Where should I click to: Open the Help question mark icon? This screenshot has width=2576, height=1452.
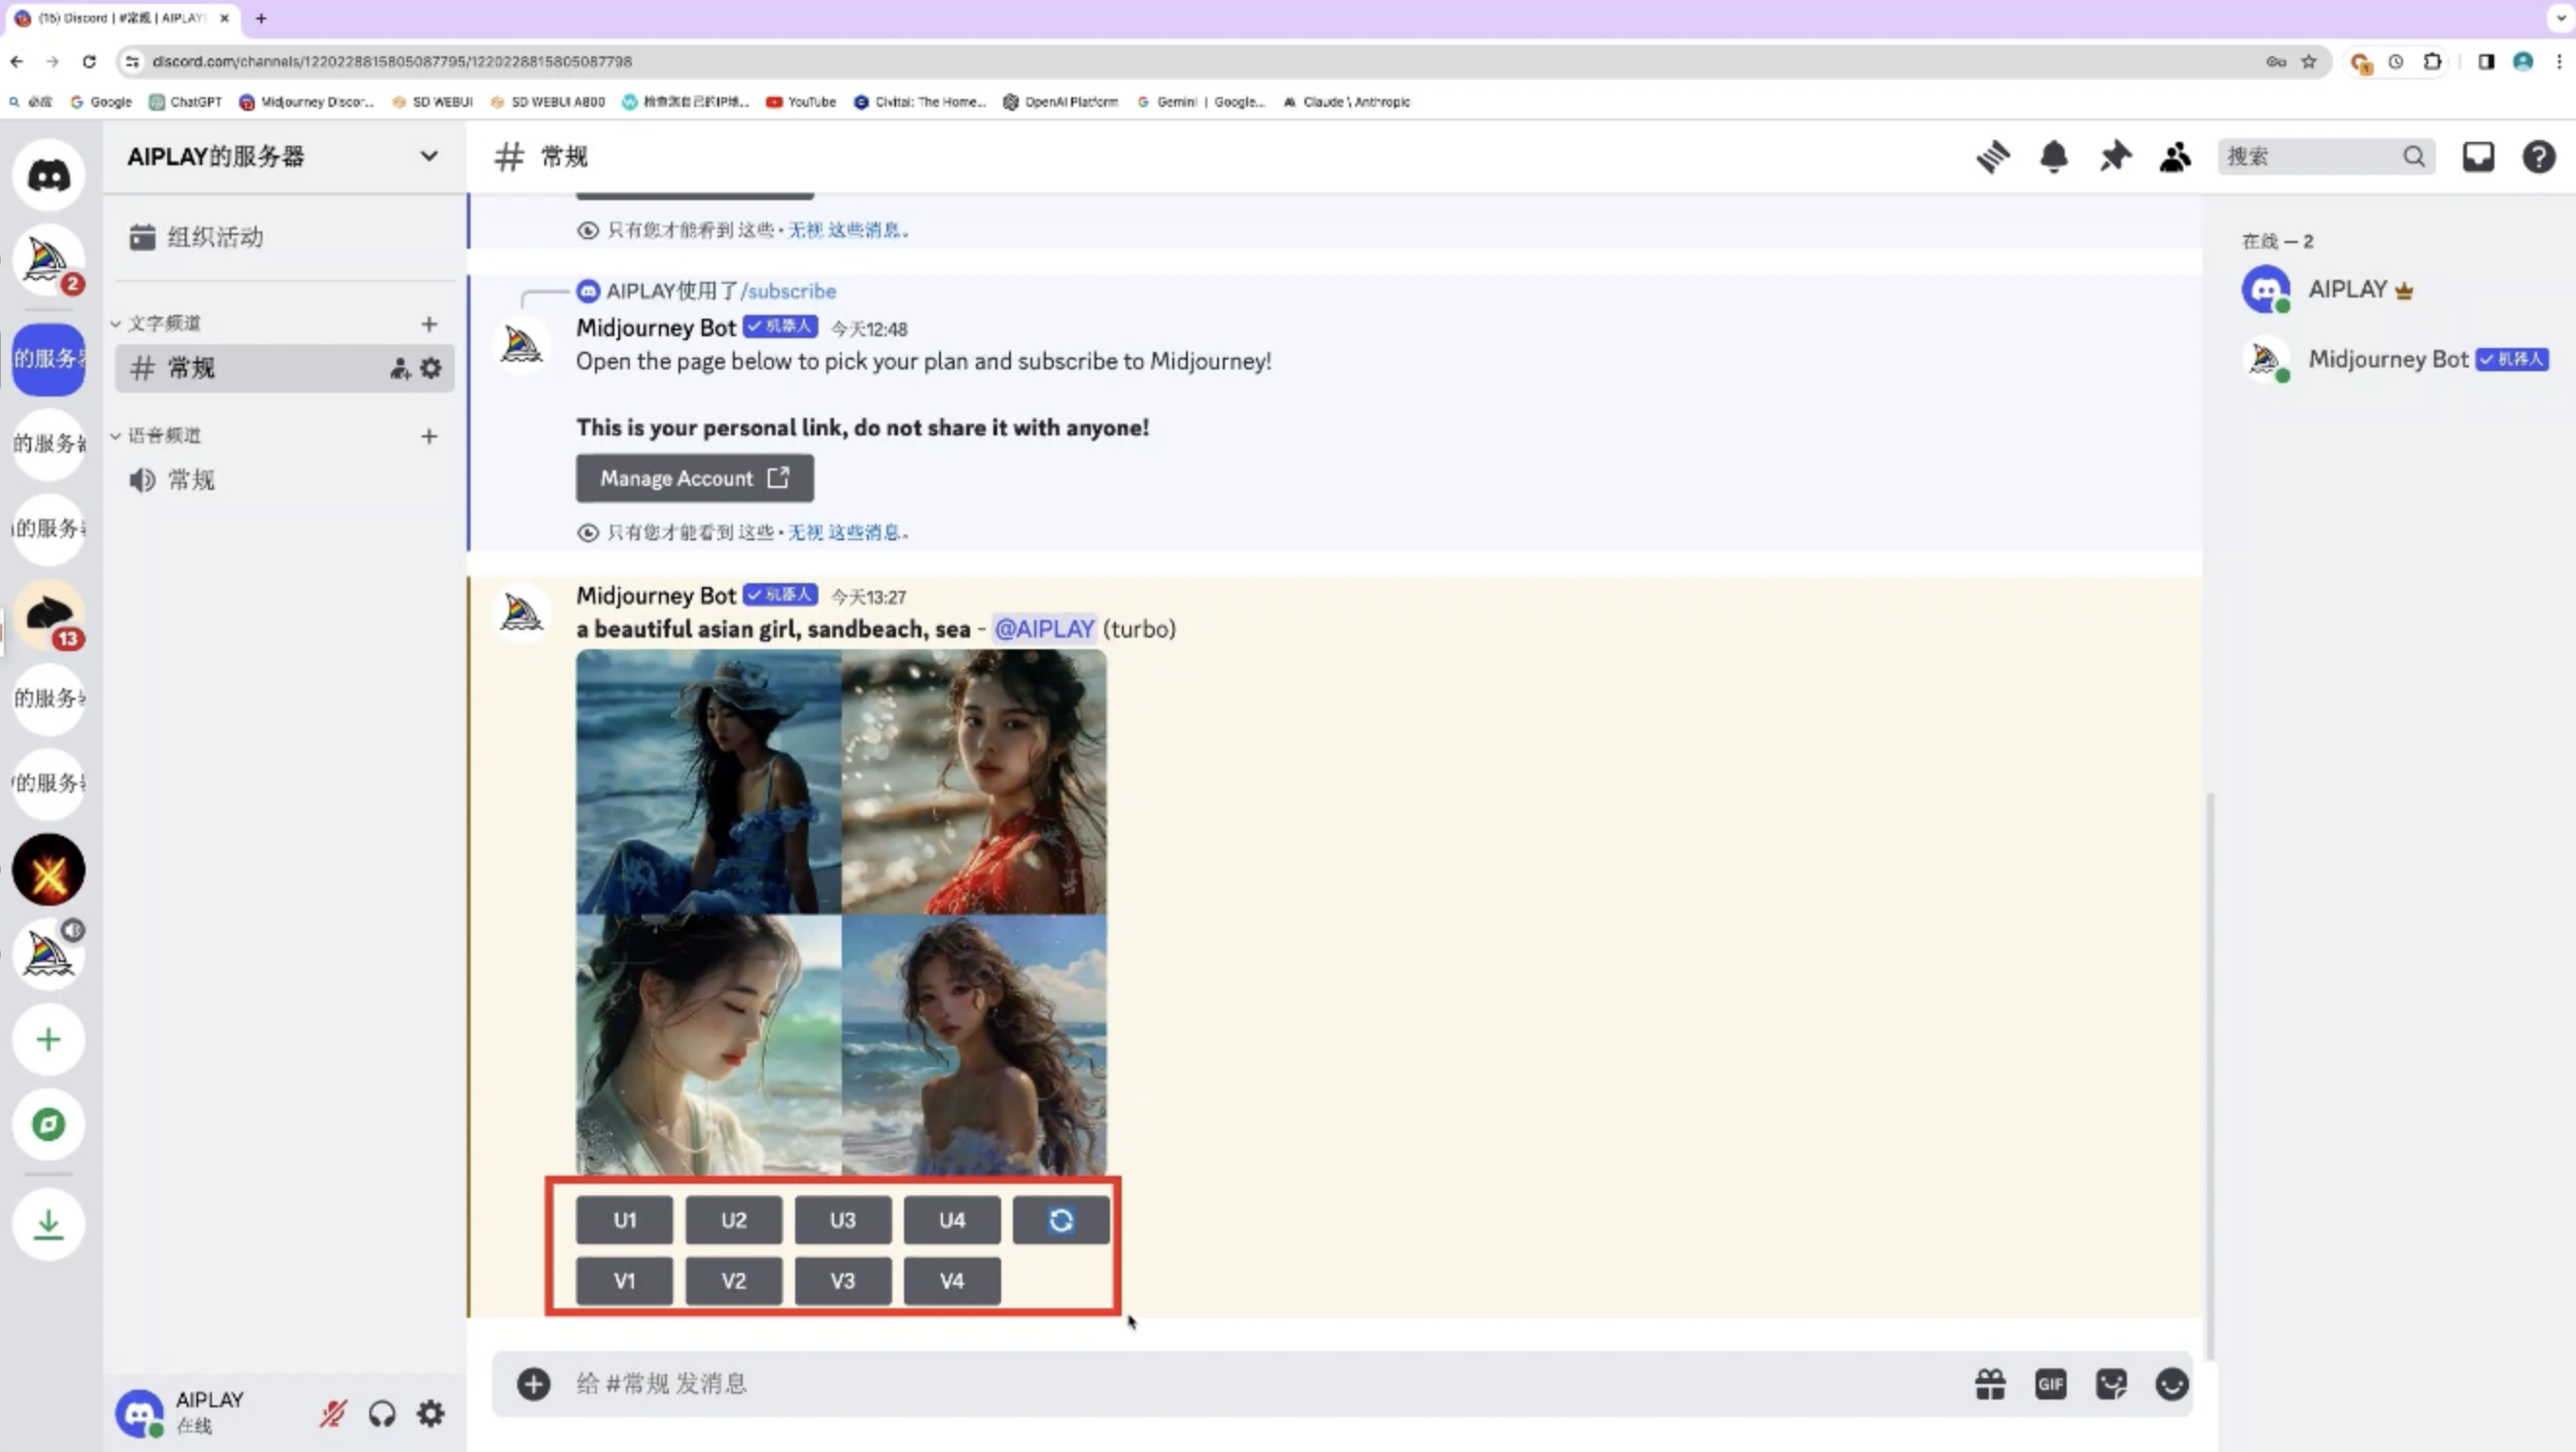point(2538,157)
